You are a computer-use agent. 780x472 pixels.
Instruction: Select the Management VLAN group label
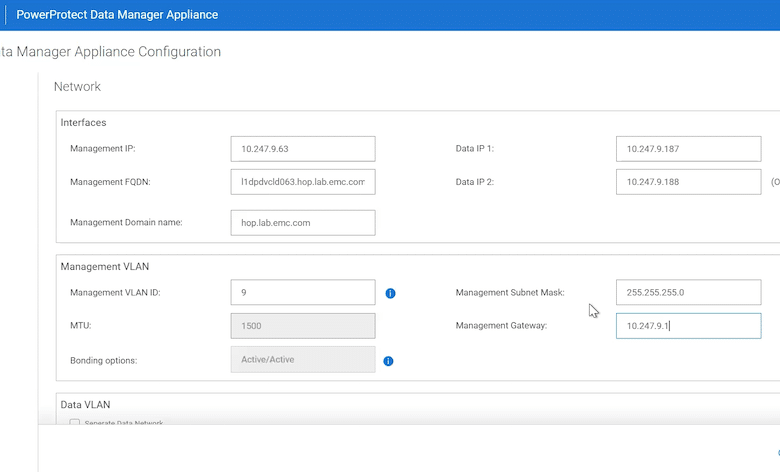(x=104, y=267)
